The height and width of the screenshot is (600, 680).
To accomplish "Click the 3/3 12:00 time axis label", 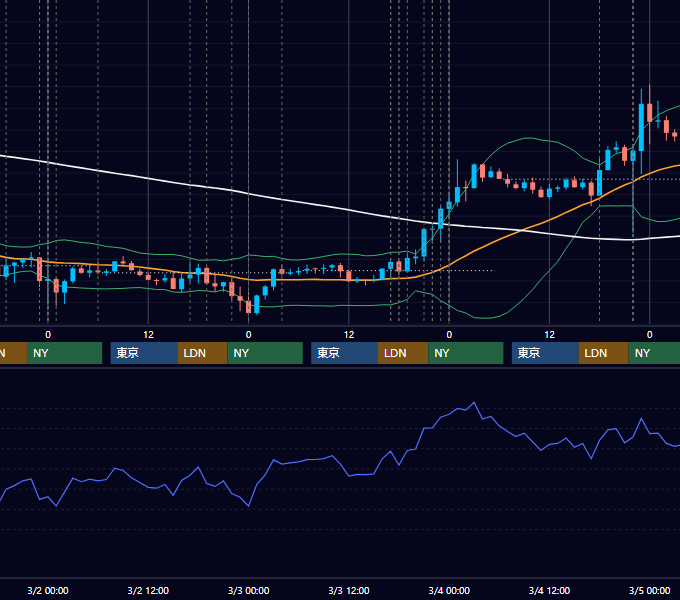I will [349, 590].
